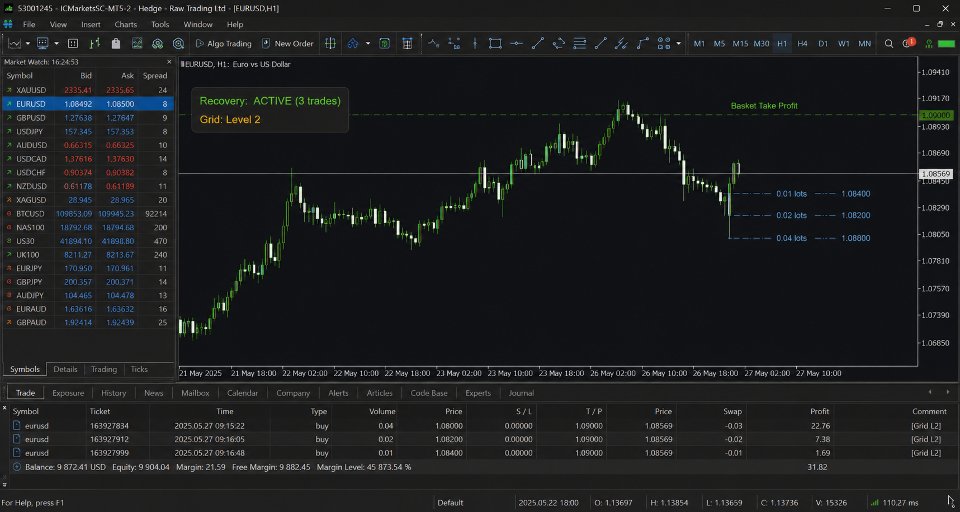Open a New Order
The image size is (960, 512).
click(287, 43)
